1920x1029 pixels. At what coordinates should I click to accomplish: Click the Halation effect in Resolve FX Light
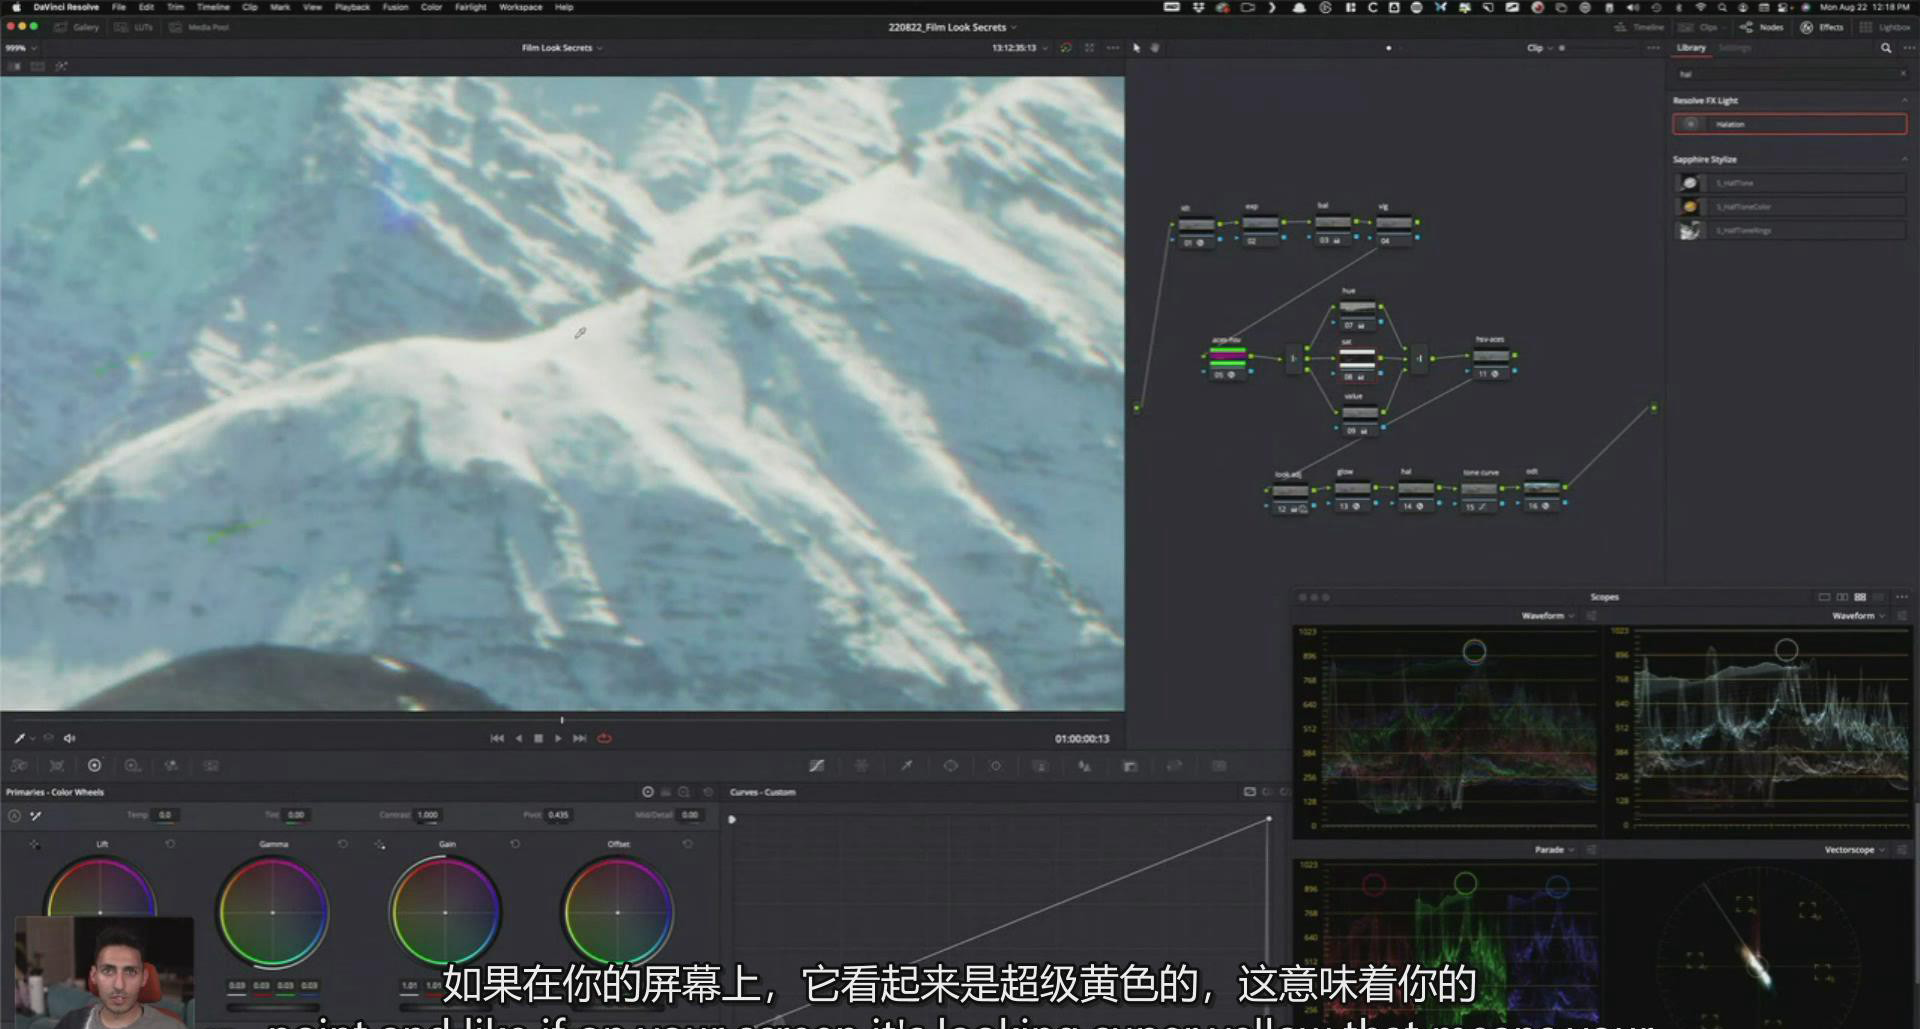pyautogui.click(x=1789, y=124)
